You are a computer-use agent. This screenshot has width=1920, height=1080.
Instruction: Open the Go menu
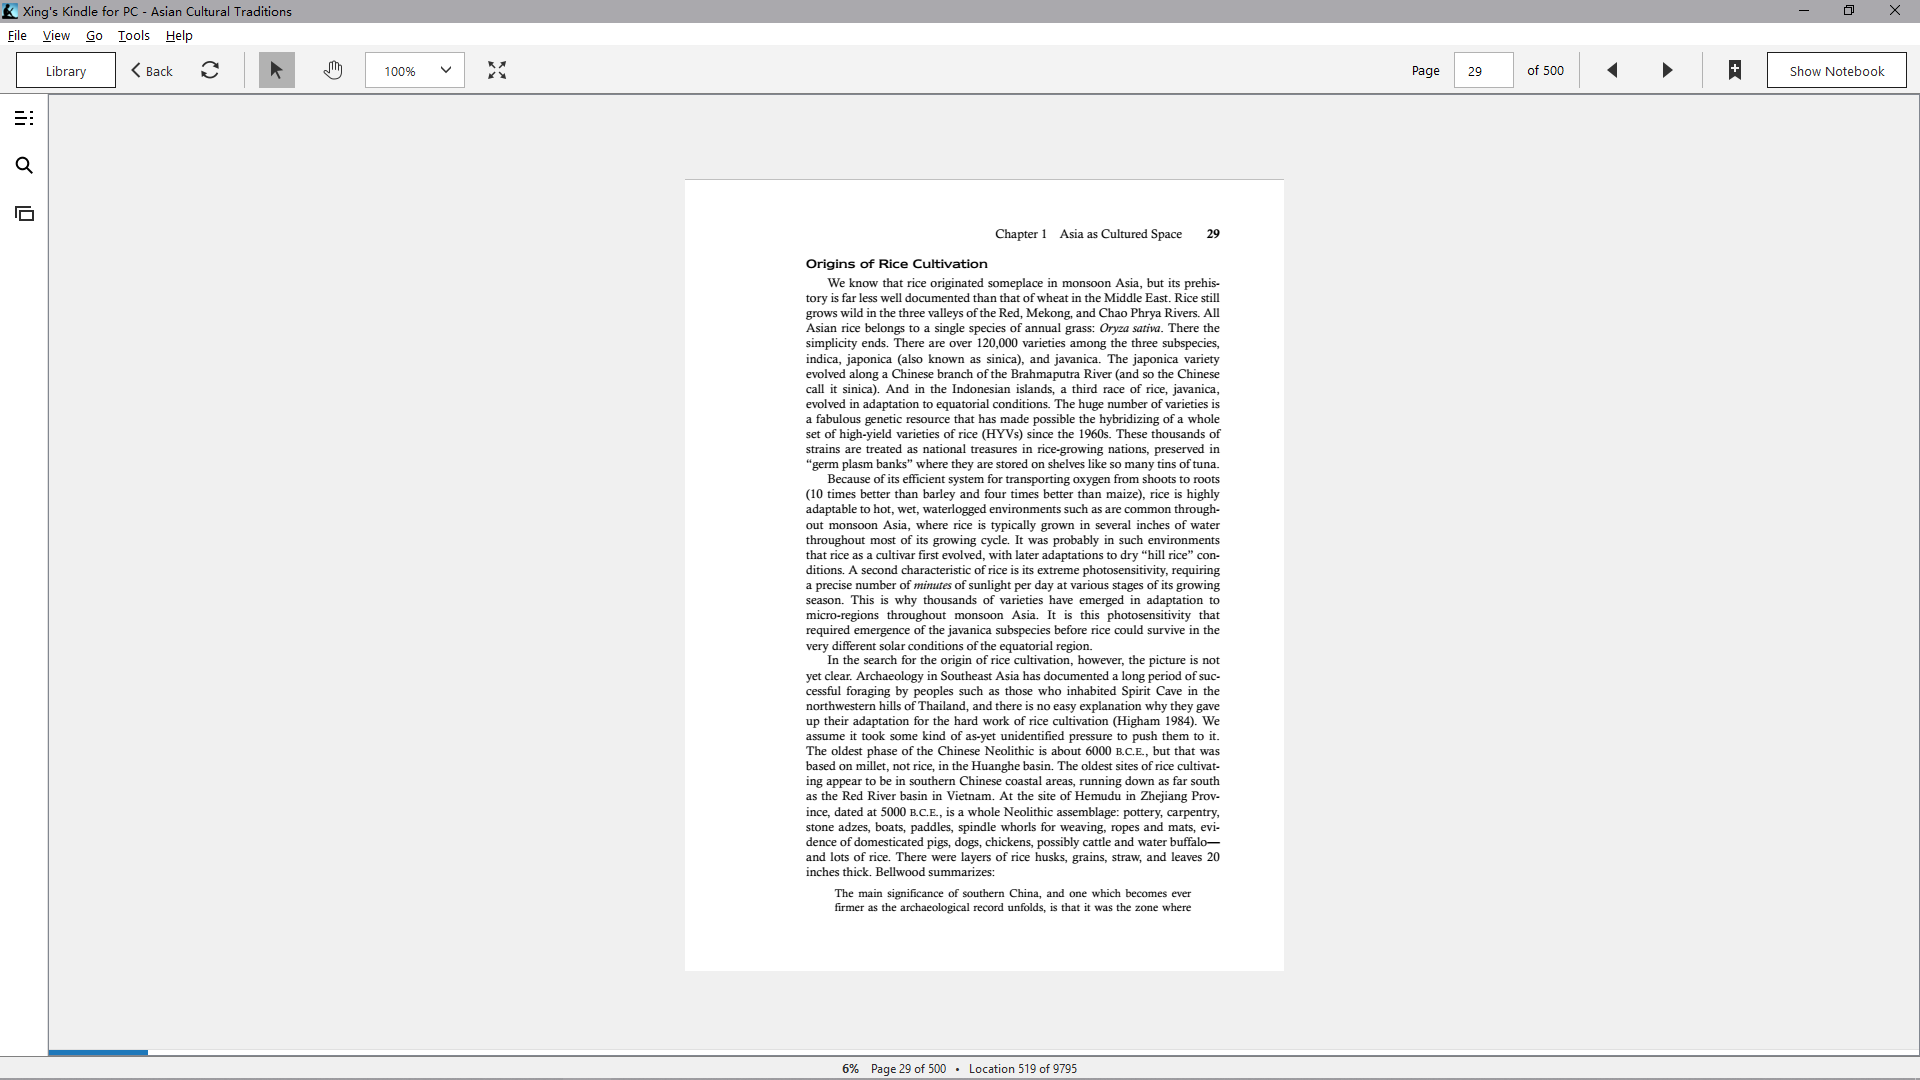coord(94,35)
